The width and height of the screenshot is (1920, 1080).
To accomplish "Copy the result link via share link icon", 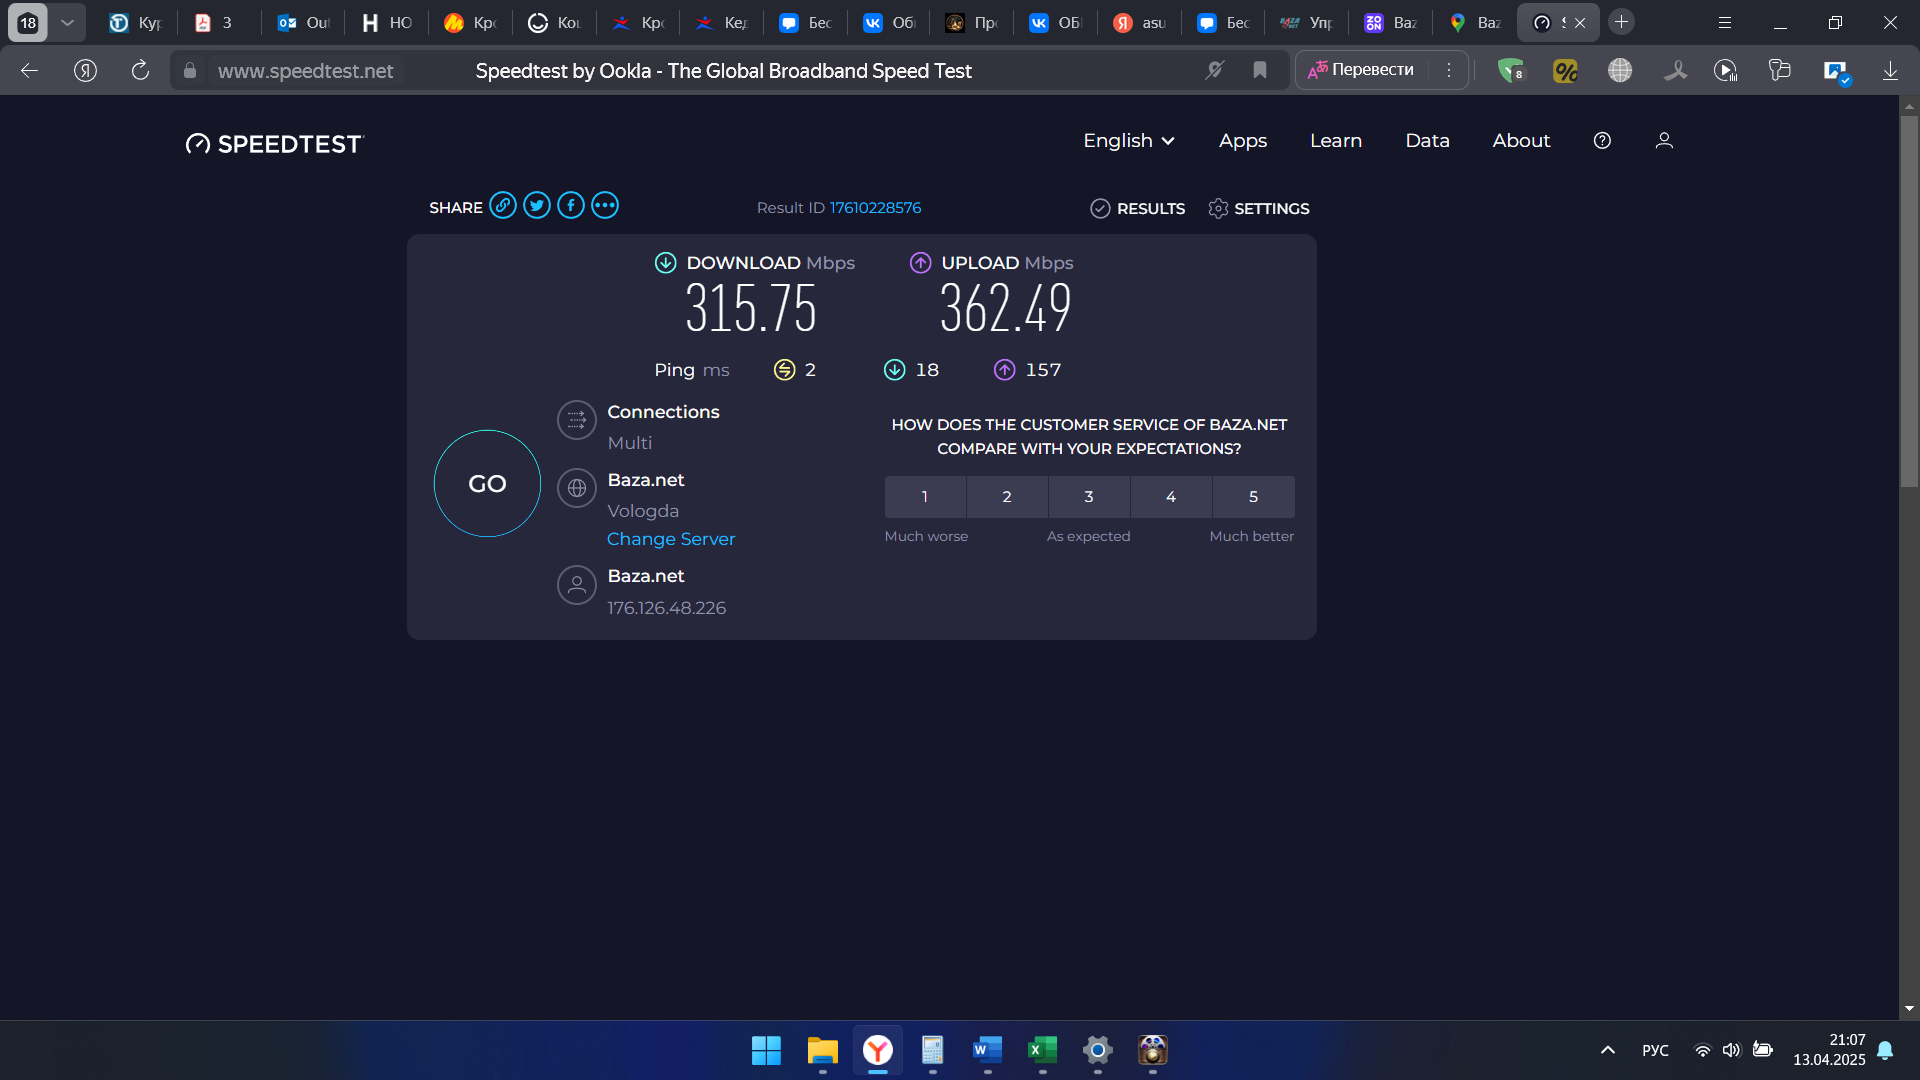I will click(x=503, y=206).
